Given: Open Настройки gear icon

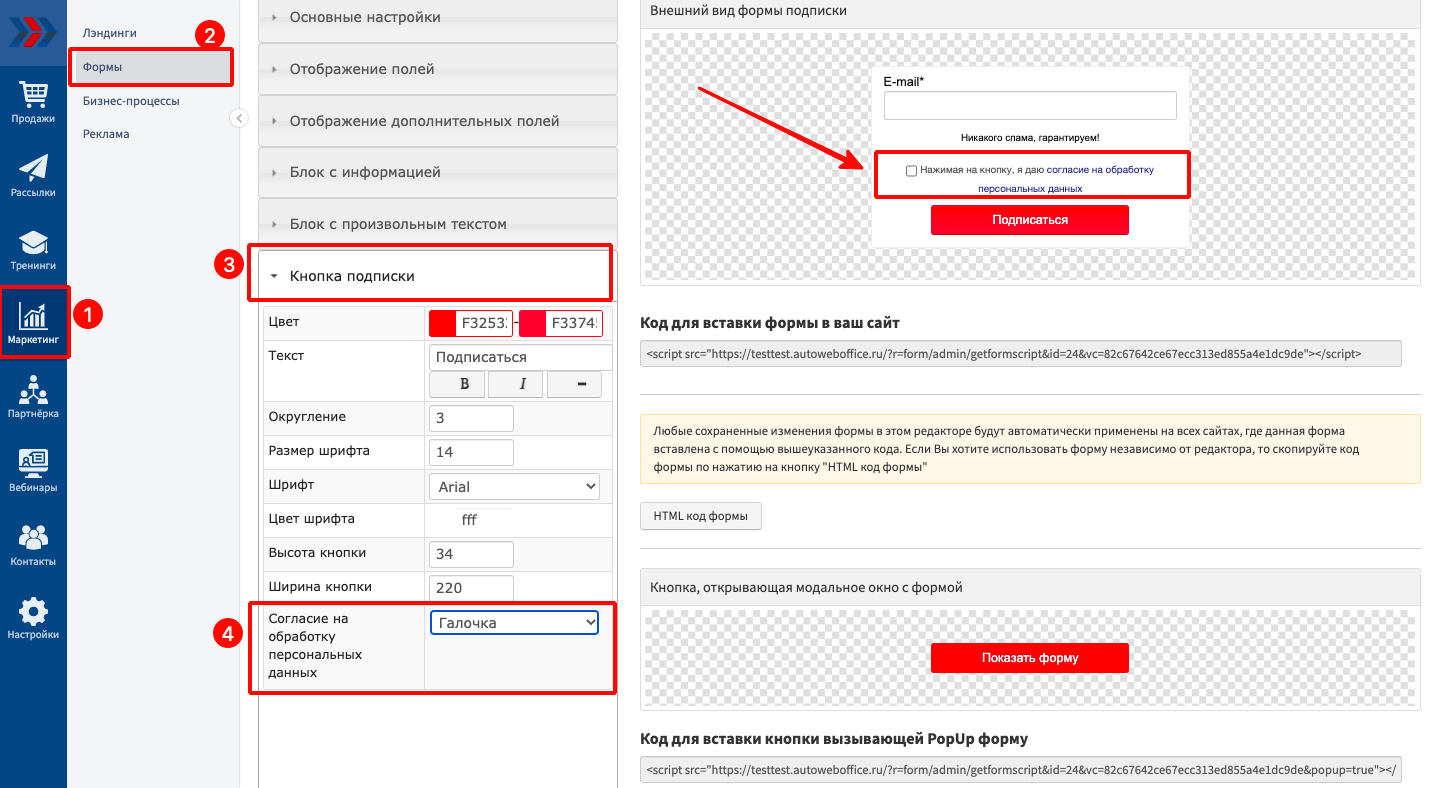Looking at the screenshot, I should click(x=33, y=612).
